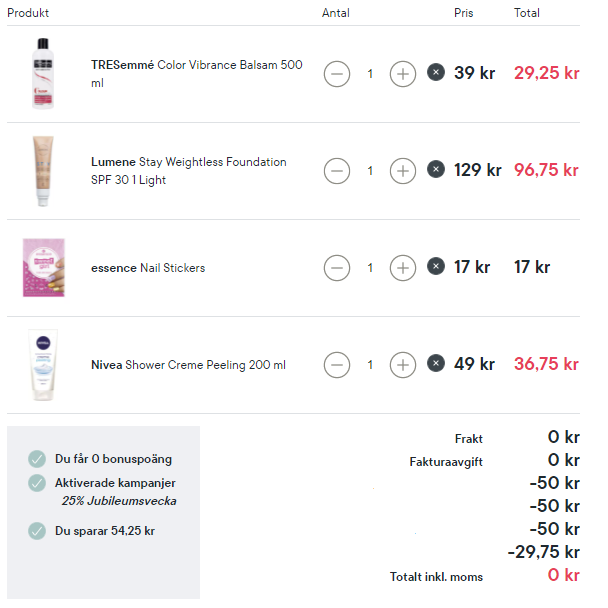This screenshot has height=608, width=608.
Task: Decrease quantity of essence Nail Stickers
Action: pyautogui.click(x=337, y=268)
